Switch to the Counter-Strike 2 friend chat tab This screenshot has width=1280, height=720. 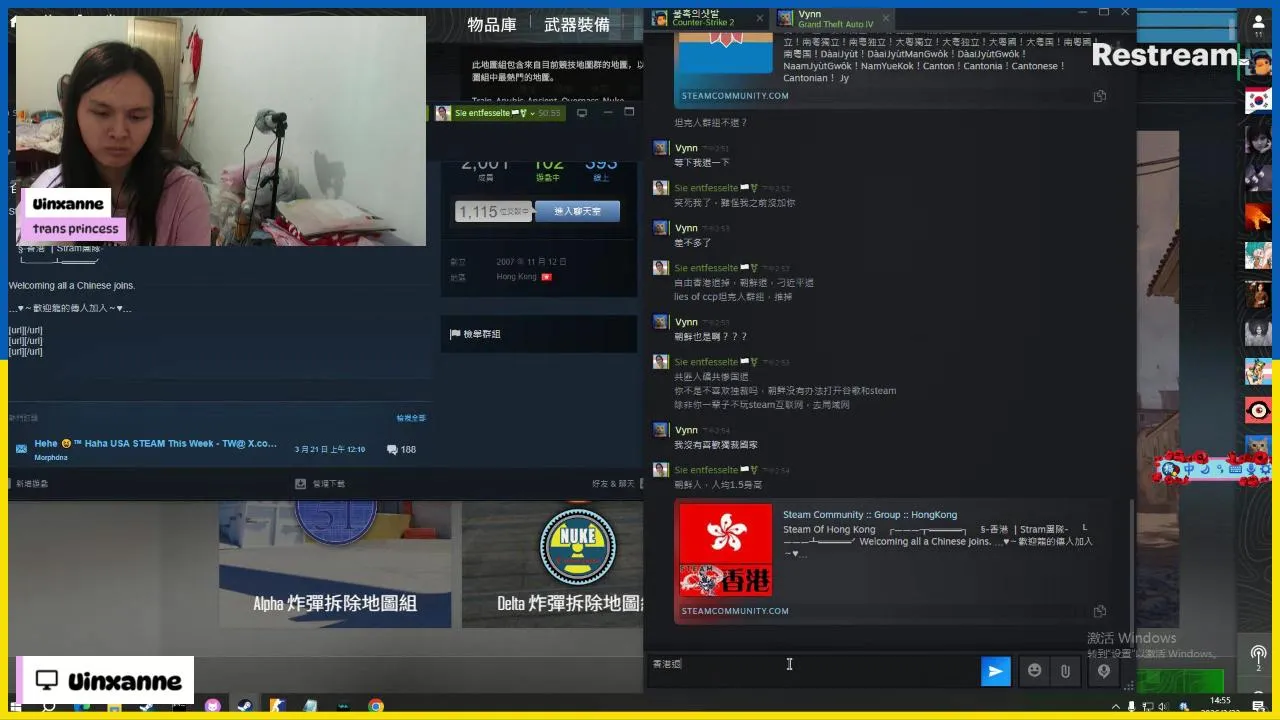[x=707, y=19]
